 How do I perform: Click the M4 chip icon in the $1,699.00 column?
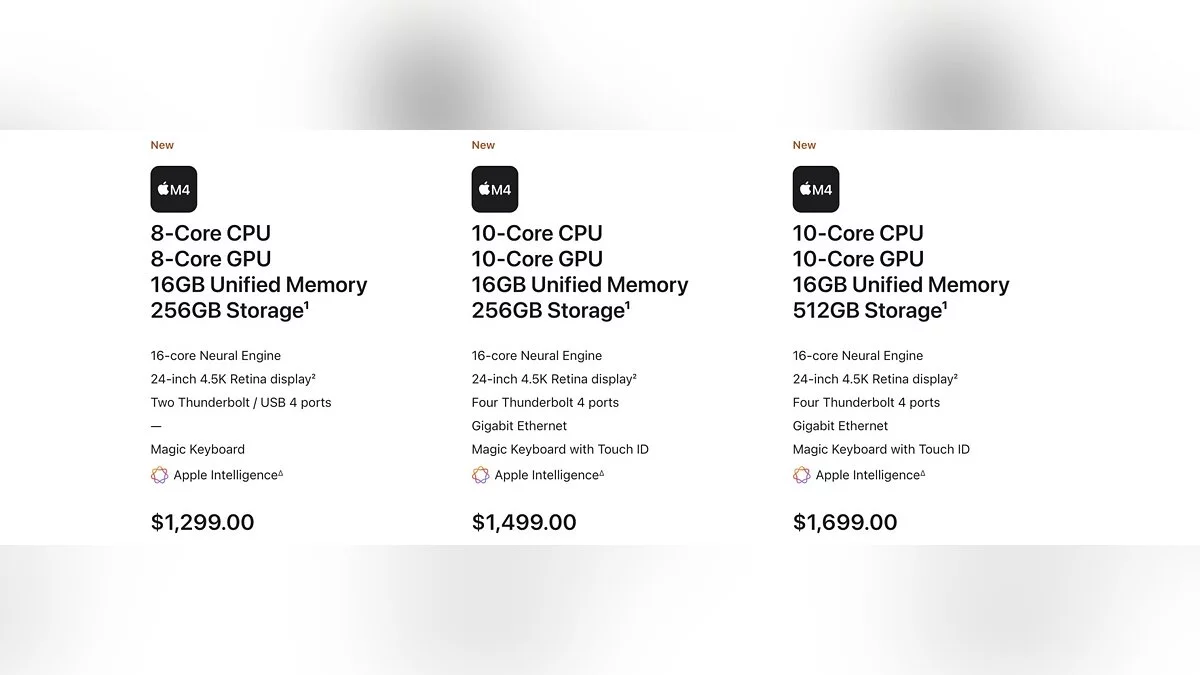[816, 189]
